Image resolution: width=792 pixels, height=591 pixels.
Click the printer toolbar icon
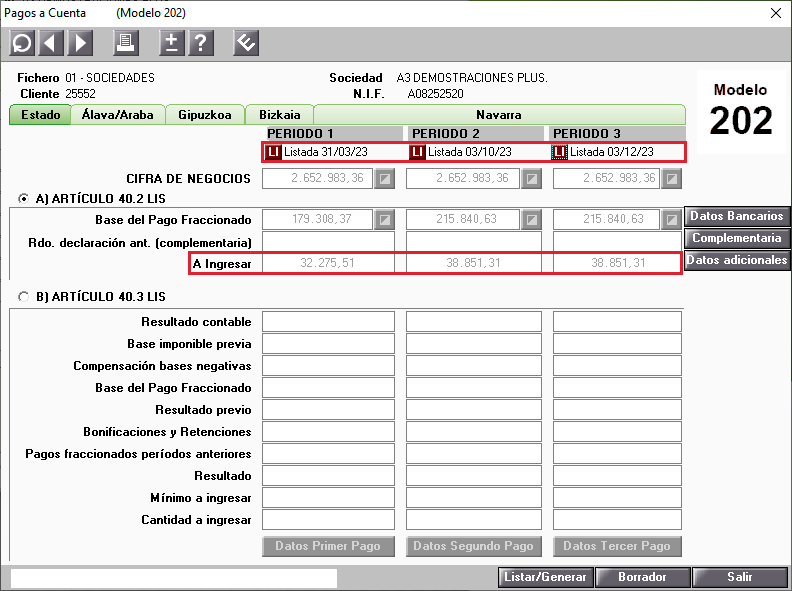[125, 43]
